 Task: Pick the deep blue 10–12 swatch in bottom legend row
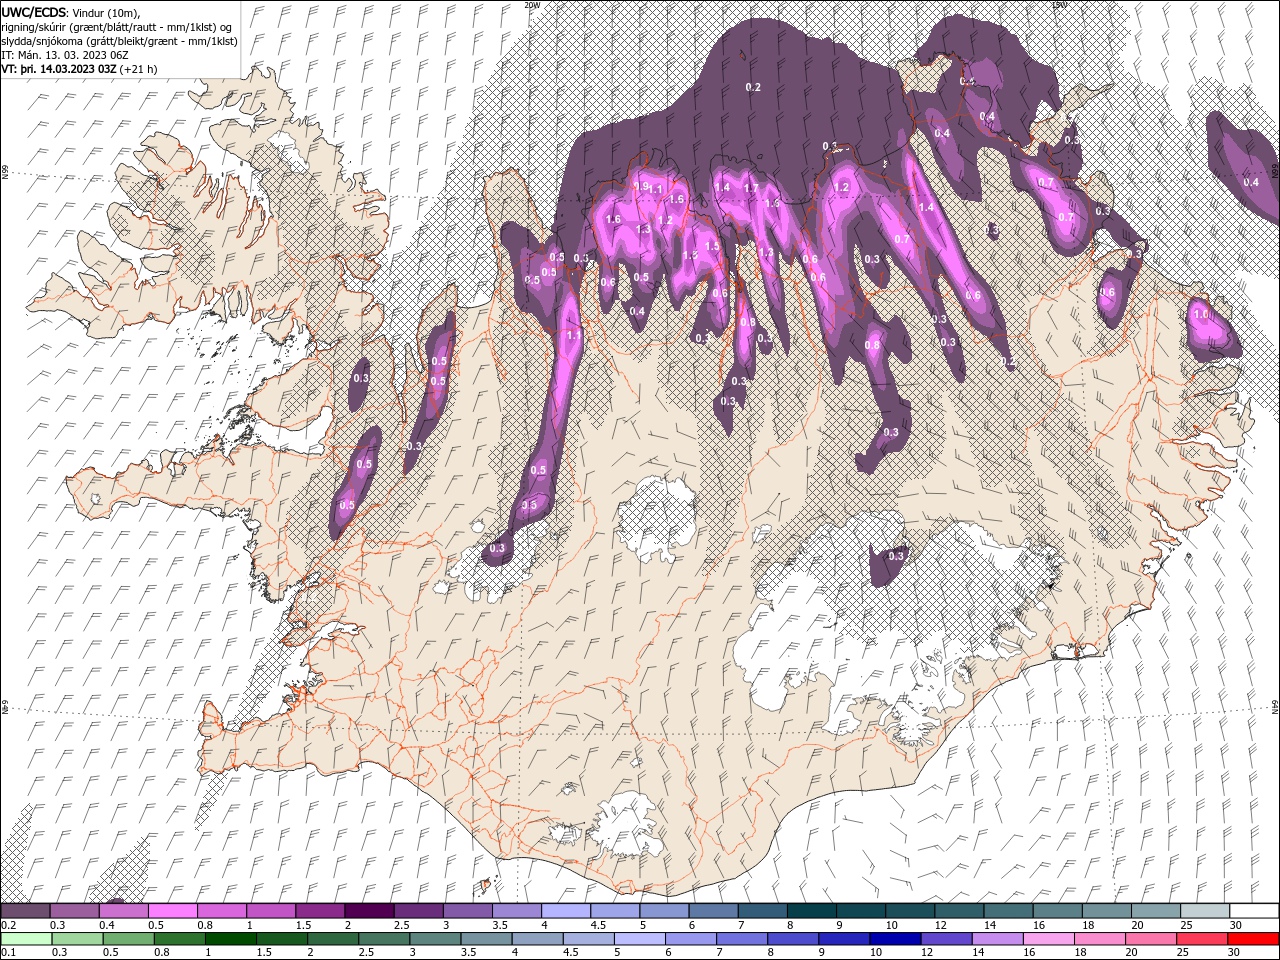[895, 938]
